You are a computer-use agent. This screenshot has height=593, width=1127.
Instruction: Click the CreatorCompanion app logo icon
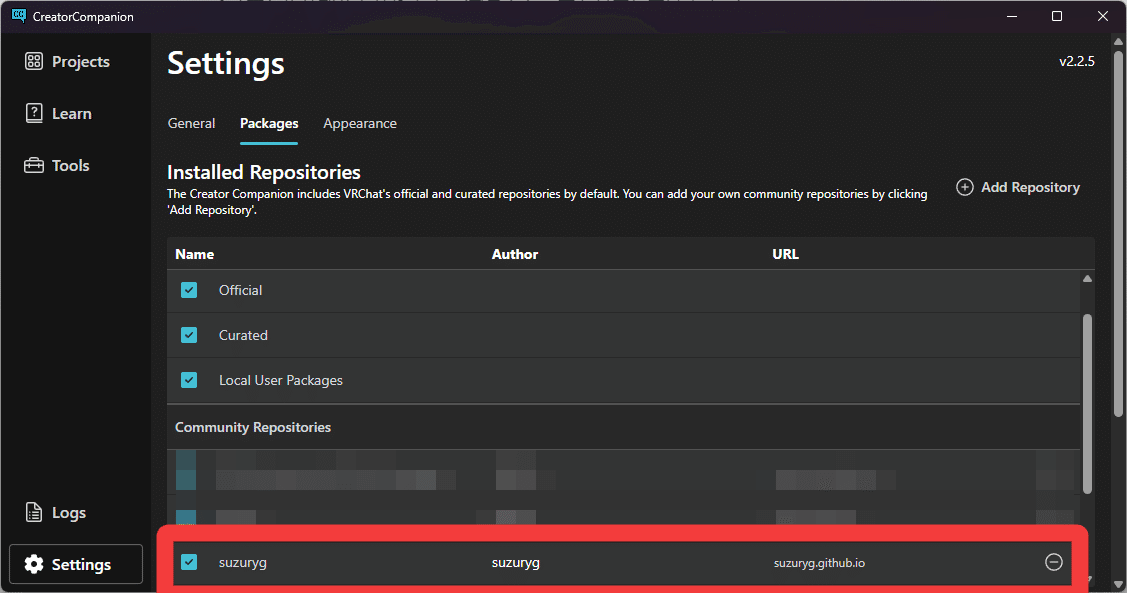pos(19,16)
